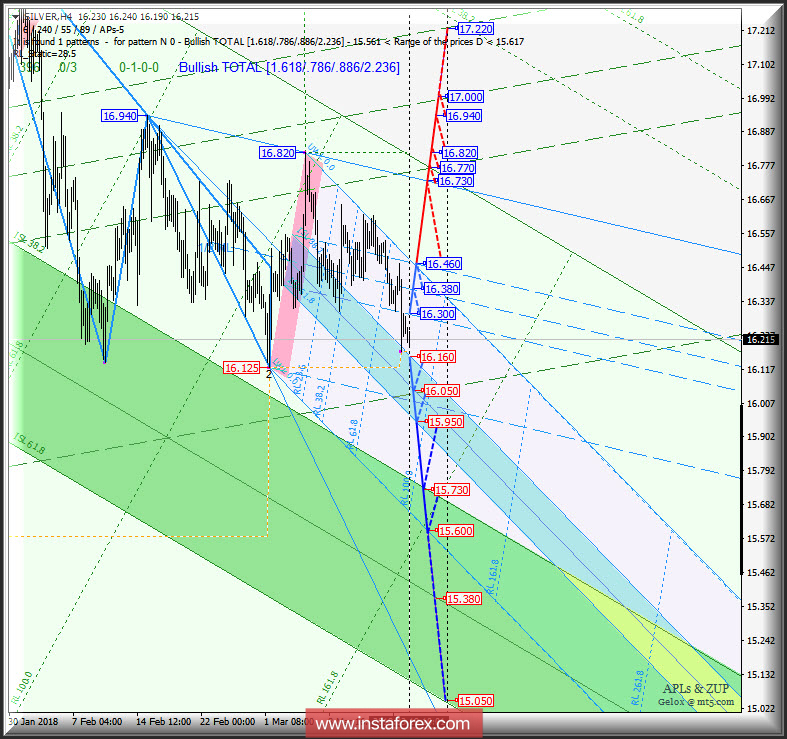Click the 17.102 value on price axis

click(x=760, y=65)
